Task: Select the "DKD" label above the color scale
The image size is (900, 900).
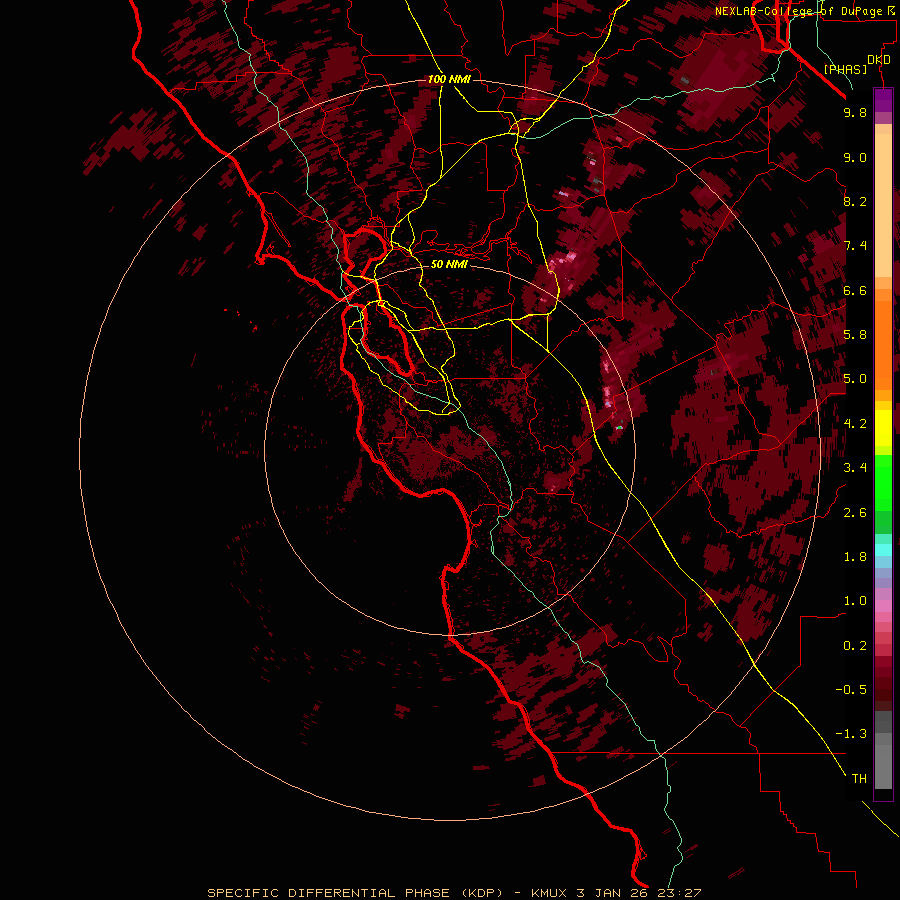Action: (879, 60)
